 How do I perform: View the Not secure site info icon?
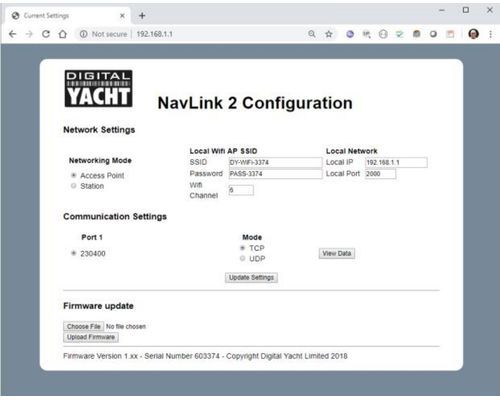[83, 34]
